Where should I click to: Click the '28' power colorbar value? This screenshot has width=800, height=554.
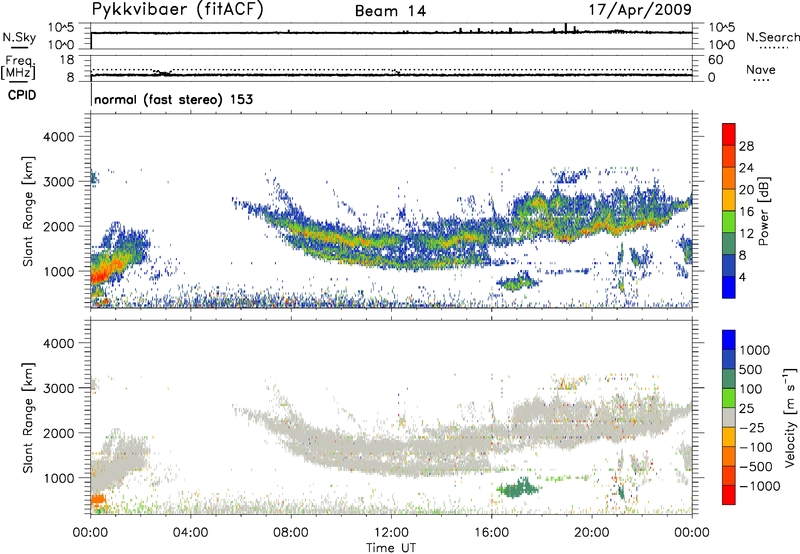pos(746,146)
